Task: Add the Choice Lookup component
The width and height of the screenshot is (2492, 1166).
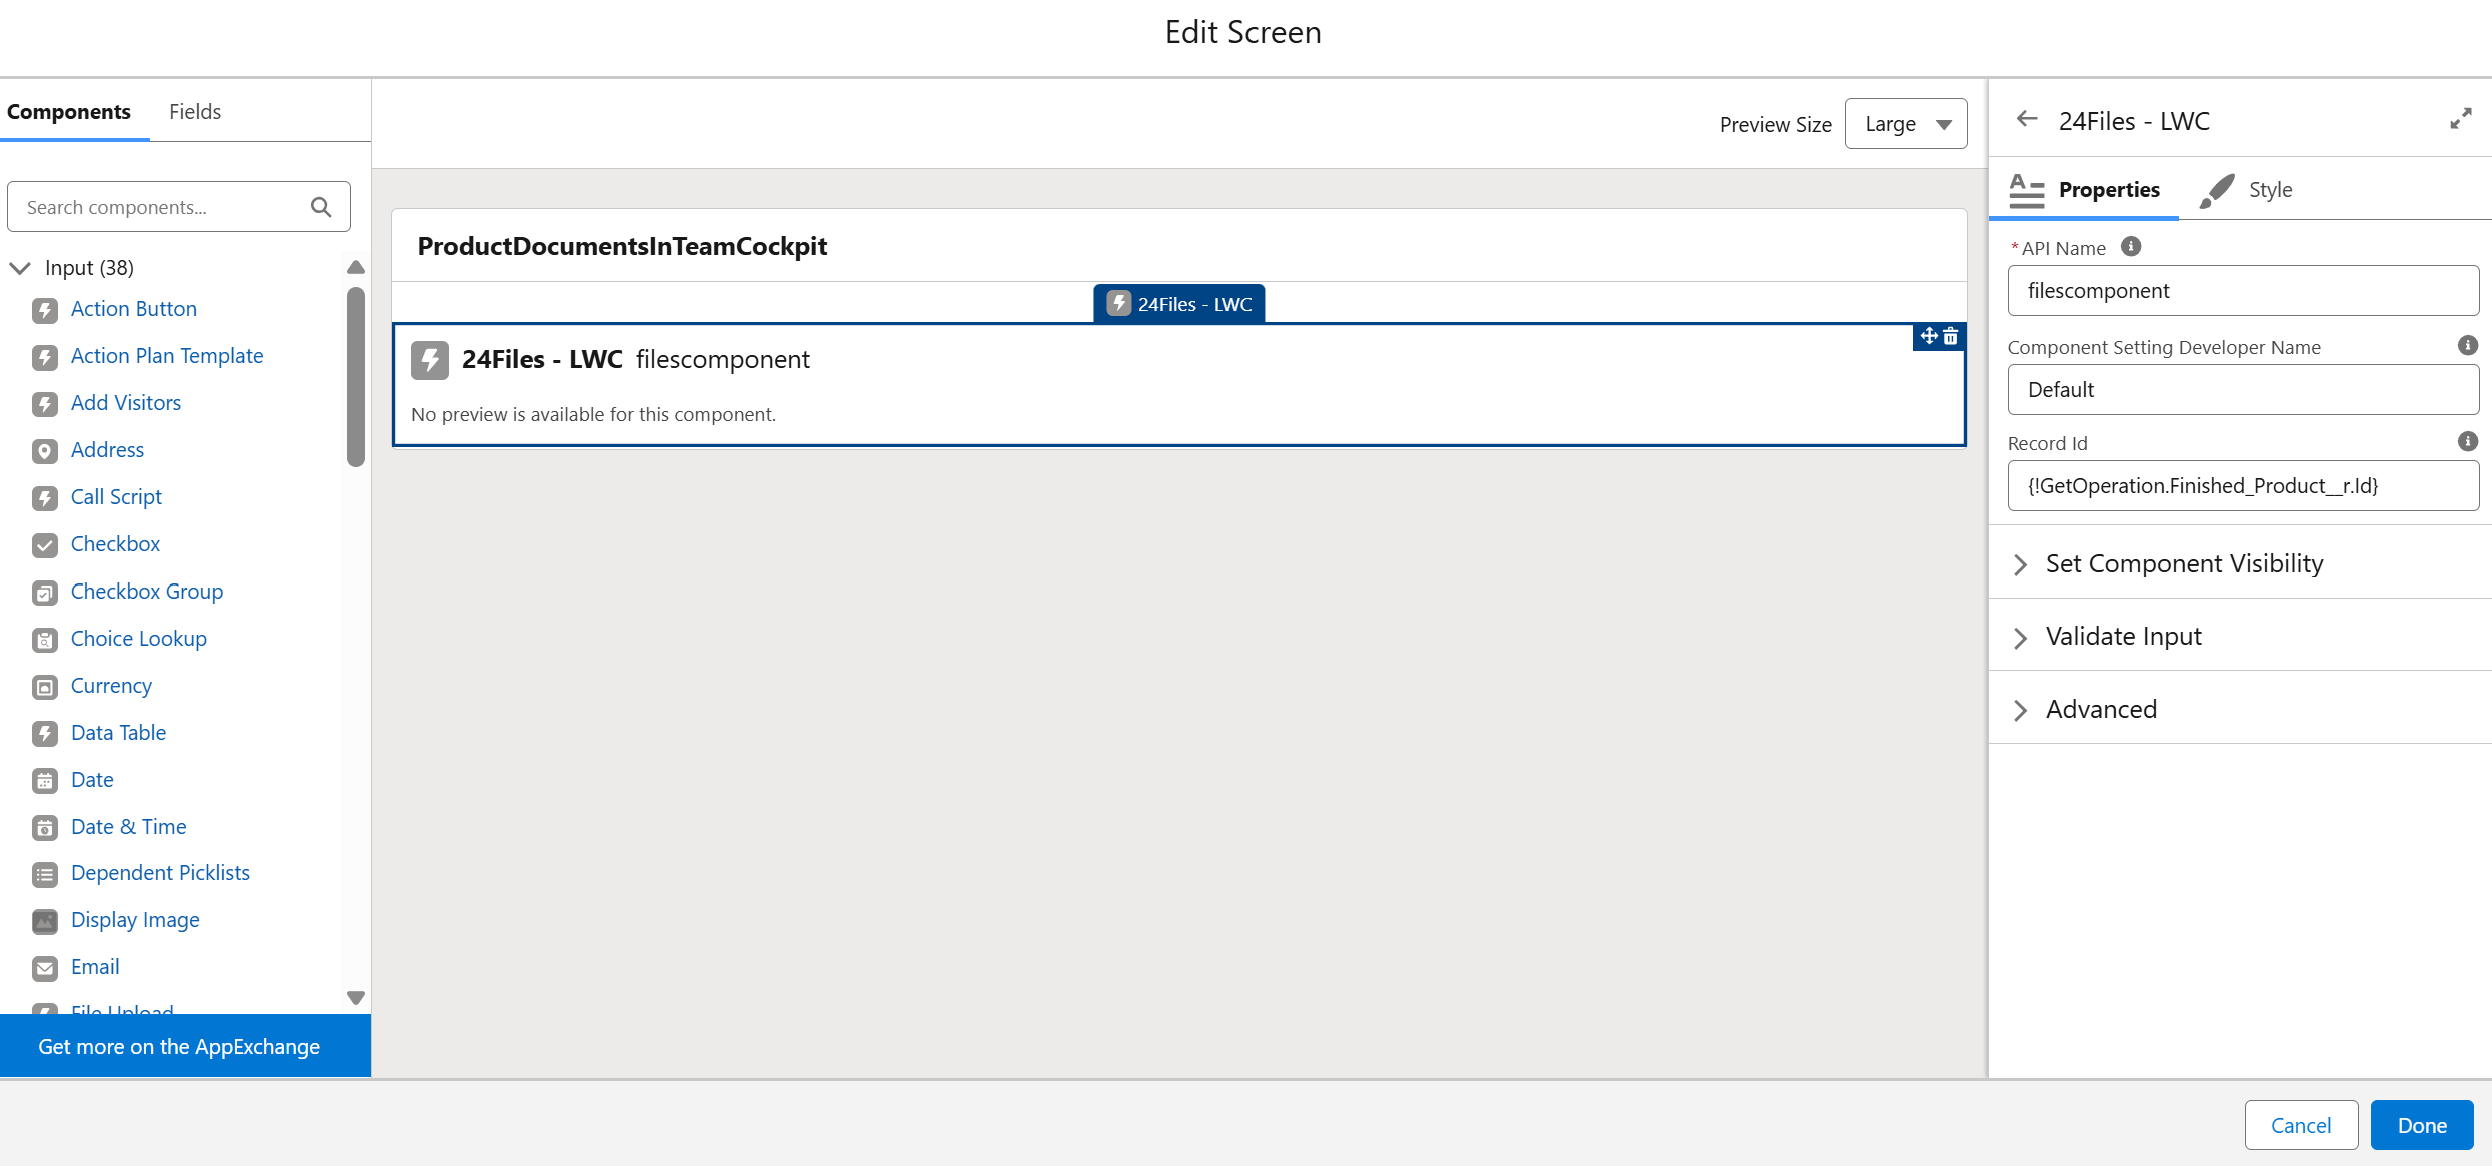Action: click(x=139, y=639)
